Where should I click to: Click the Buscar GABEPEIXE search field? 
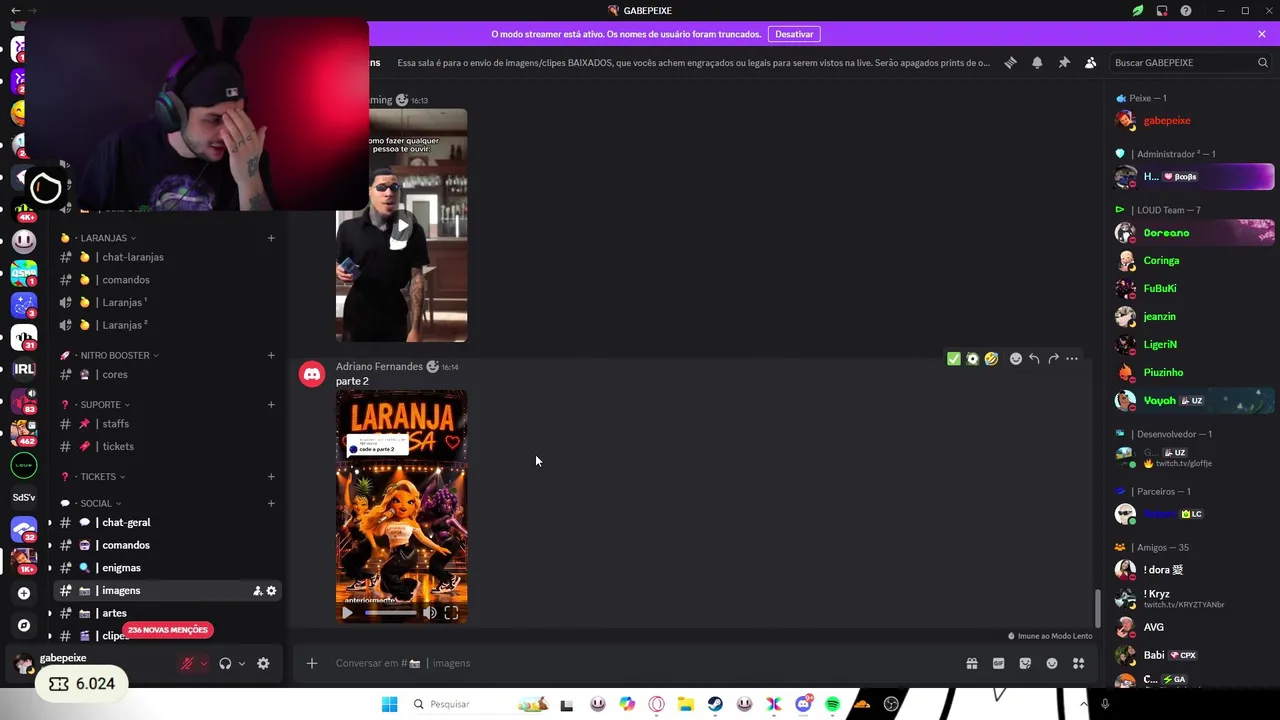coord(1190,62)
